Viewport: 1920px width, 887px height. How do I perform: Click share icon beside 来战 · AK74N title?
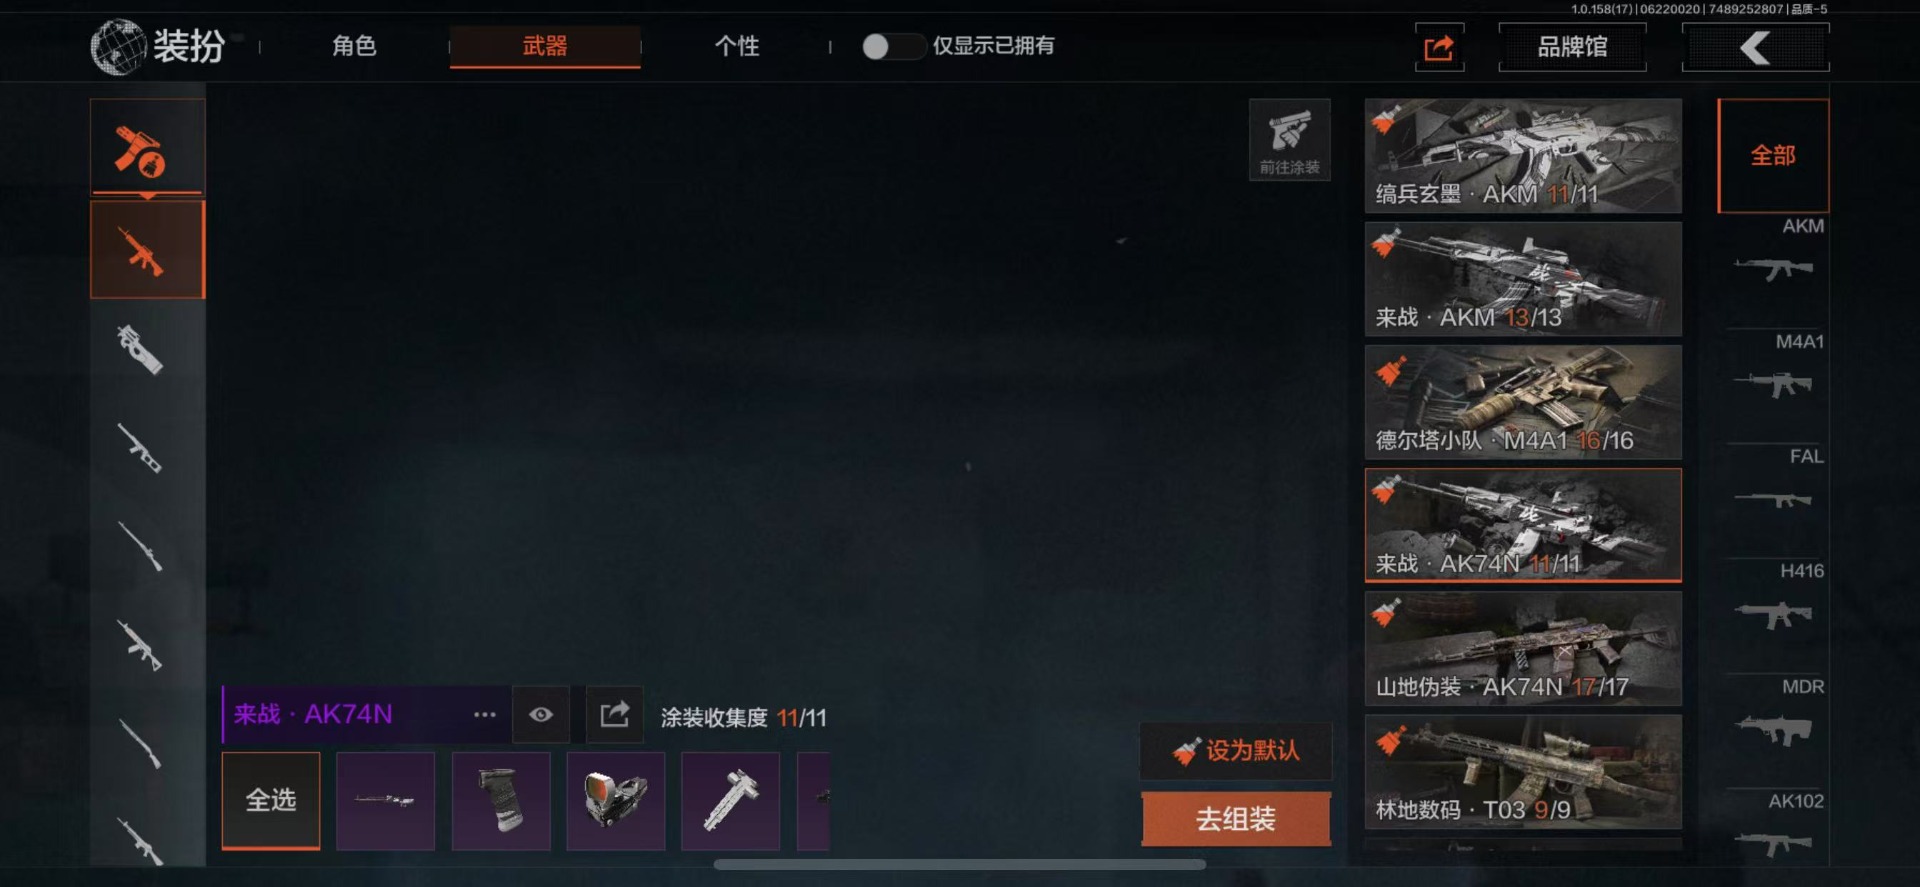[x=614, y=714]
